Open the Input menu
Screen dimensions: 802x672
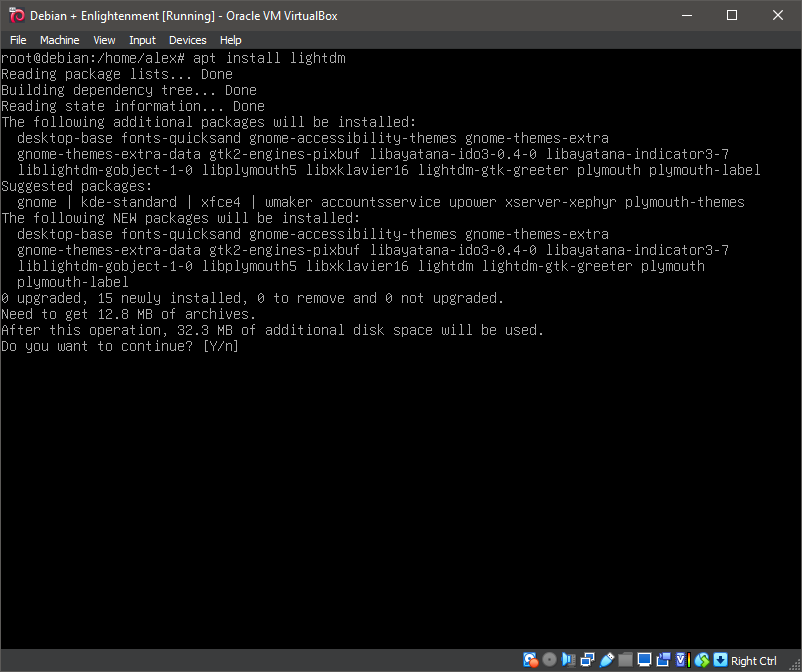click(141, 40)
